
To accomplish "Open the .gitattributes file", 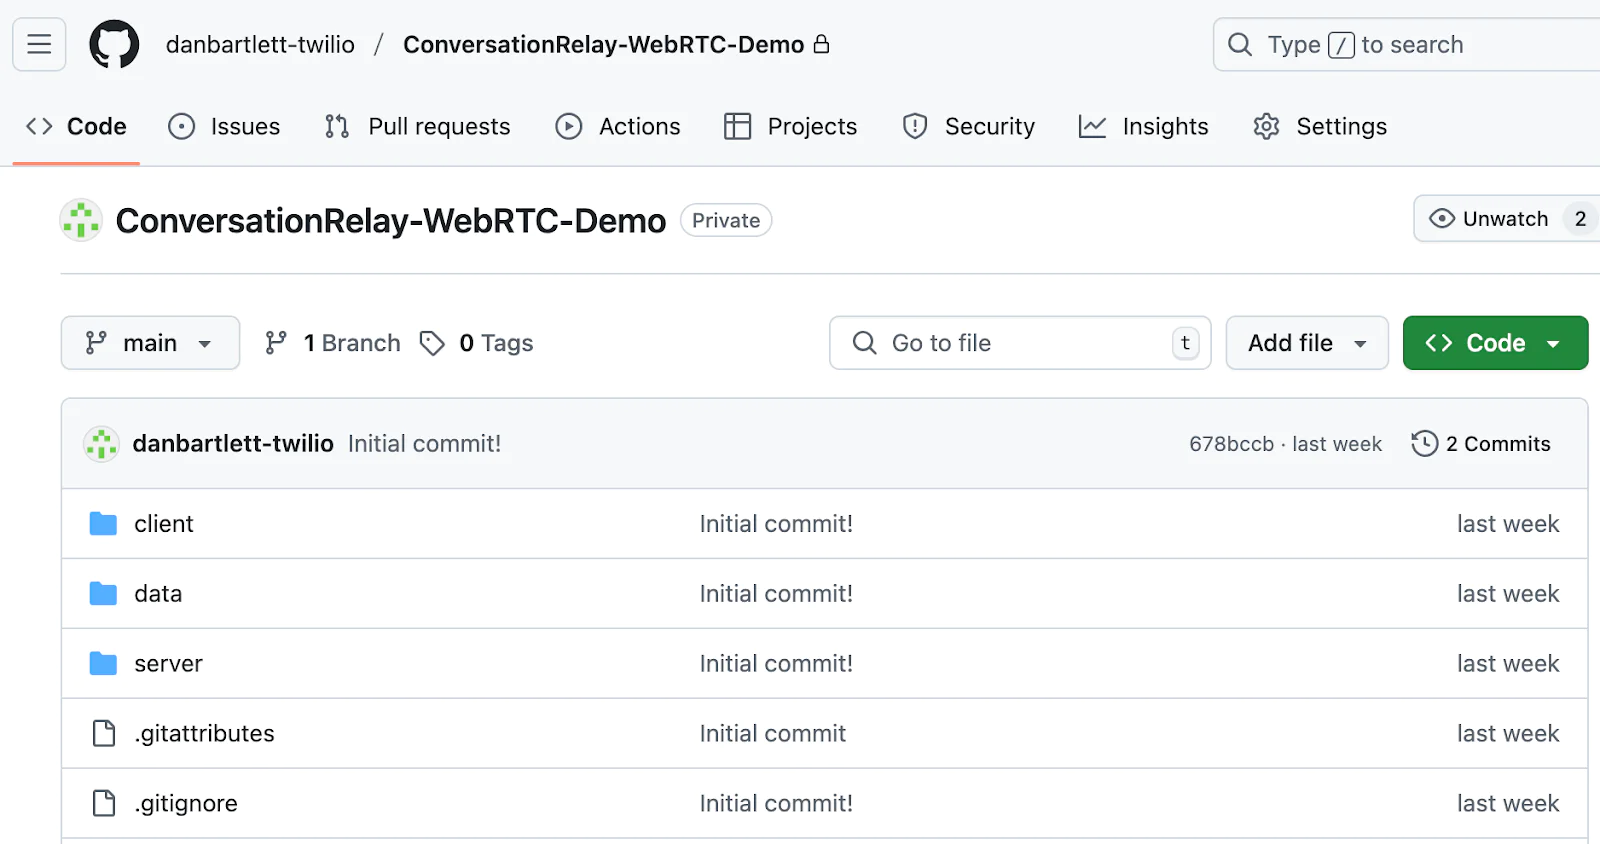I will point(204,734).
